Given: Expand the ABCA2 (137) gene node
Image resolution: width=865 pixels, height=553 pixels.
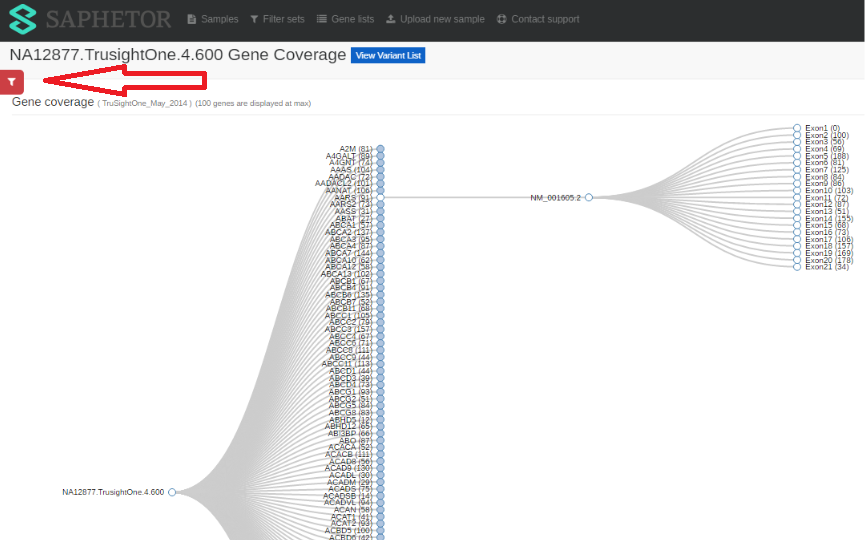Looking at the screenshot, I should pyautogui.click(x=380, y=232).
